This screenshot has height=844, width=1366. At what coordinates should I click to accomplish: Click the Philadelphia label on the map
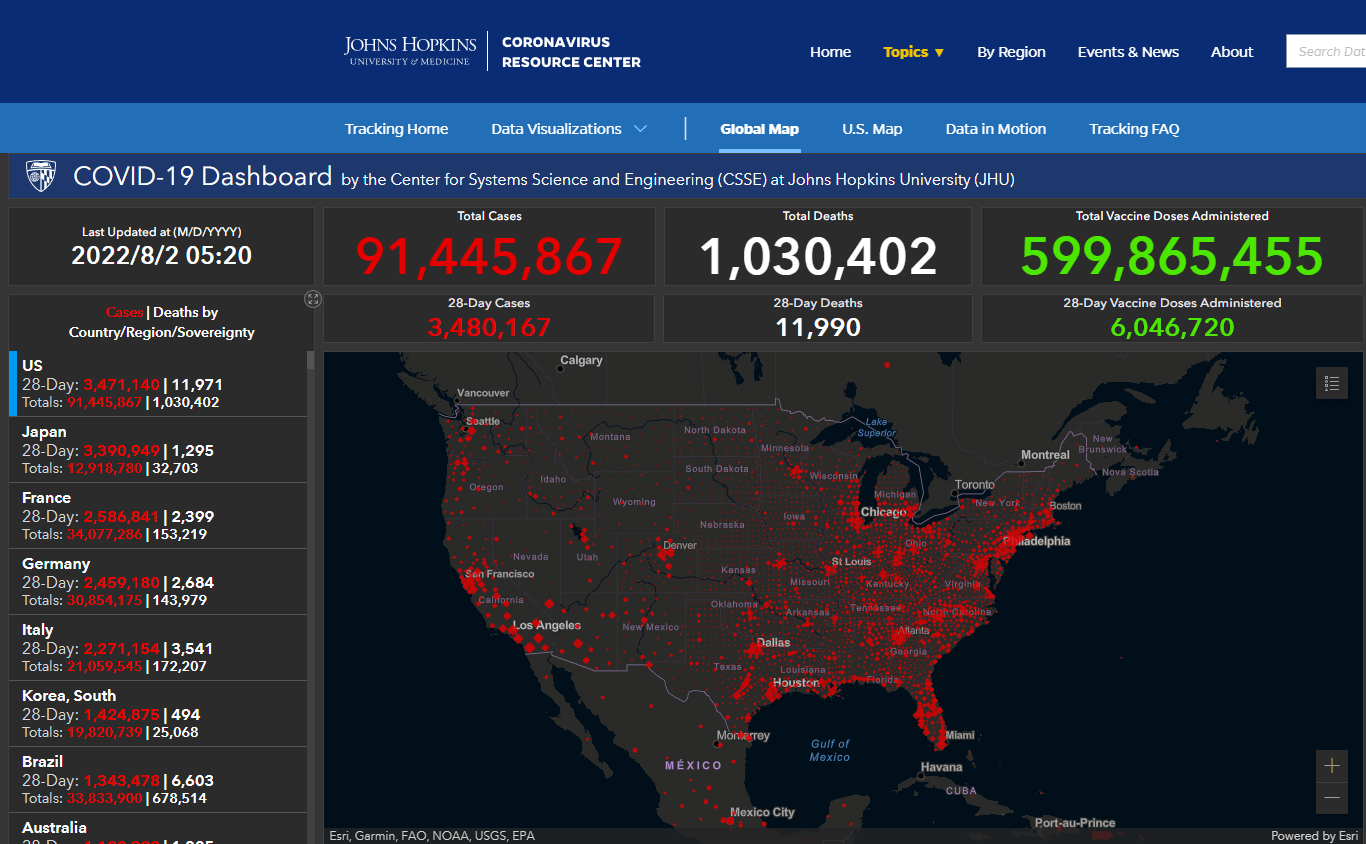click(x=1036, y=541)
